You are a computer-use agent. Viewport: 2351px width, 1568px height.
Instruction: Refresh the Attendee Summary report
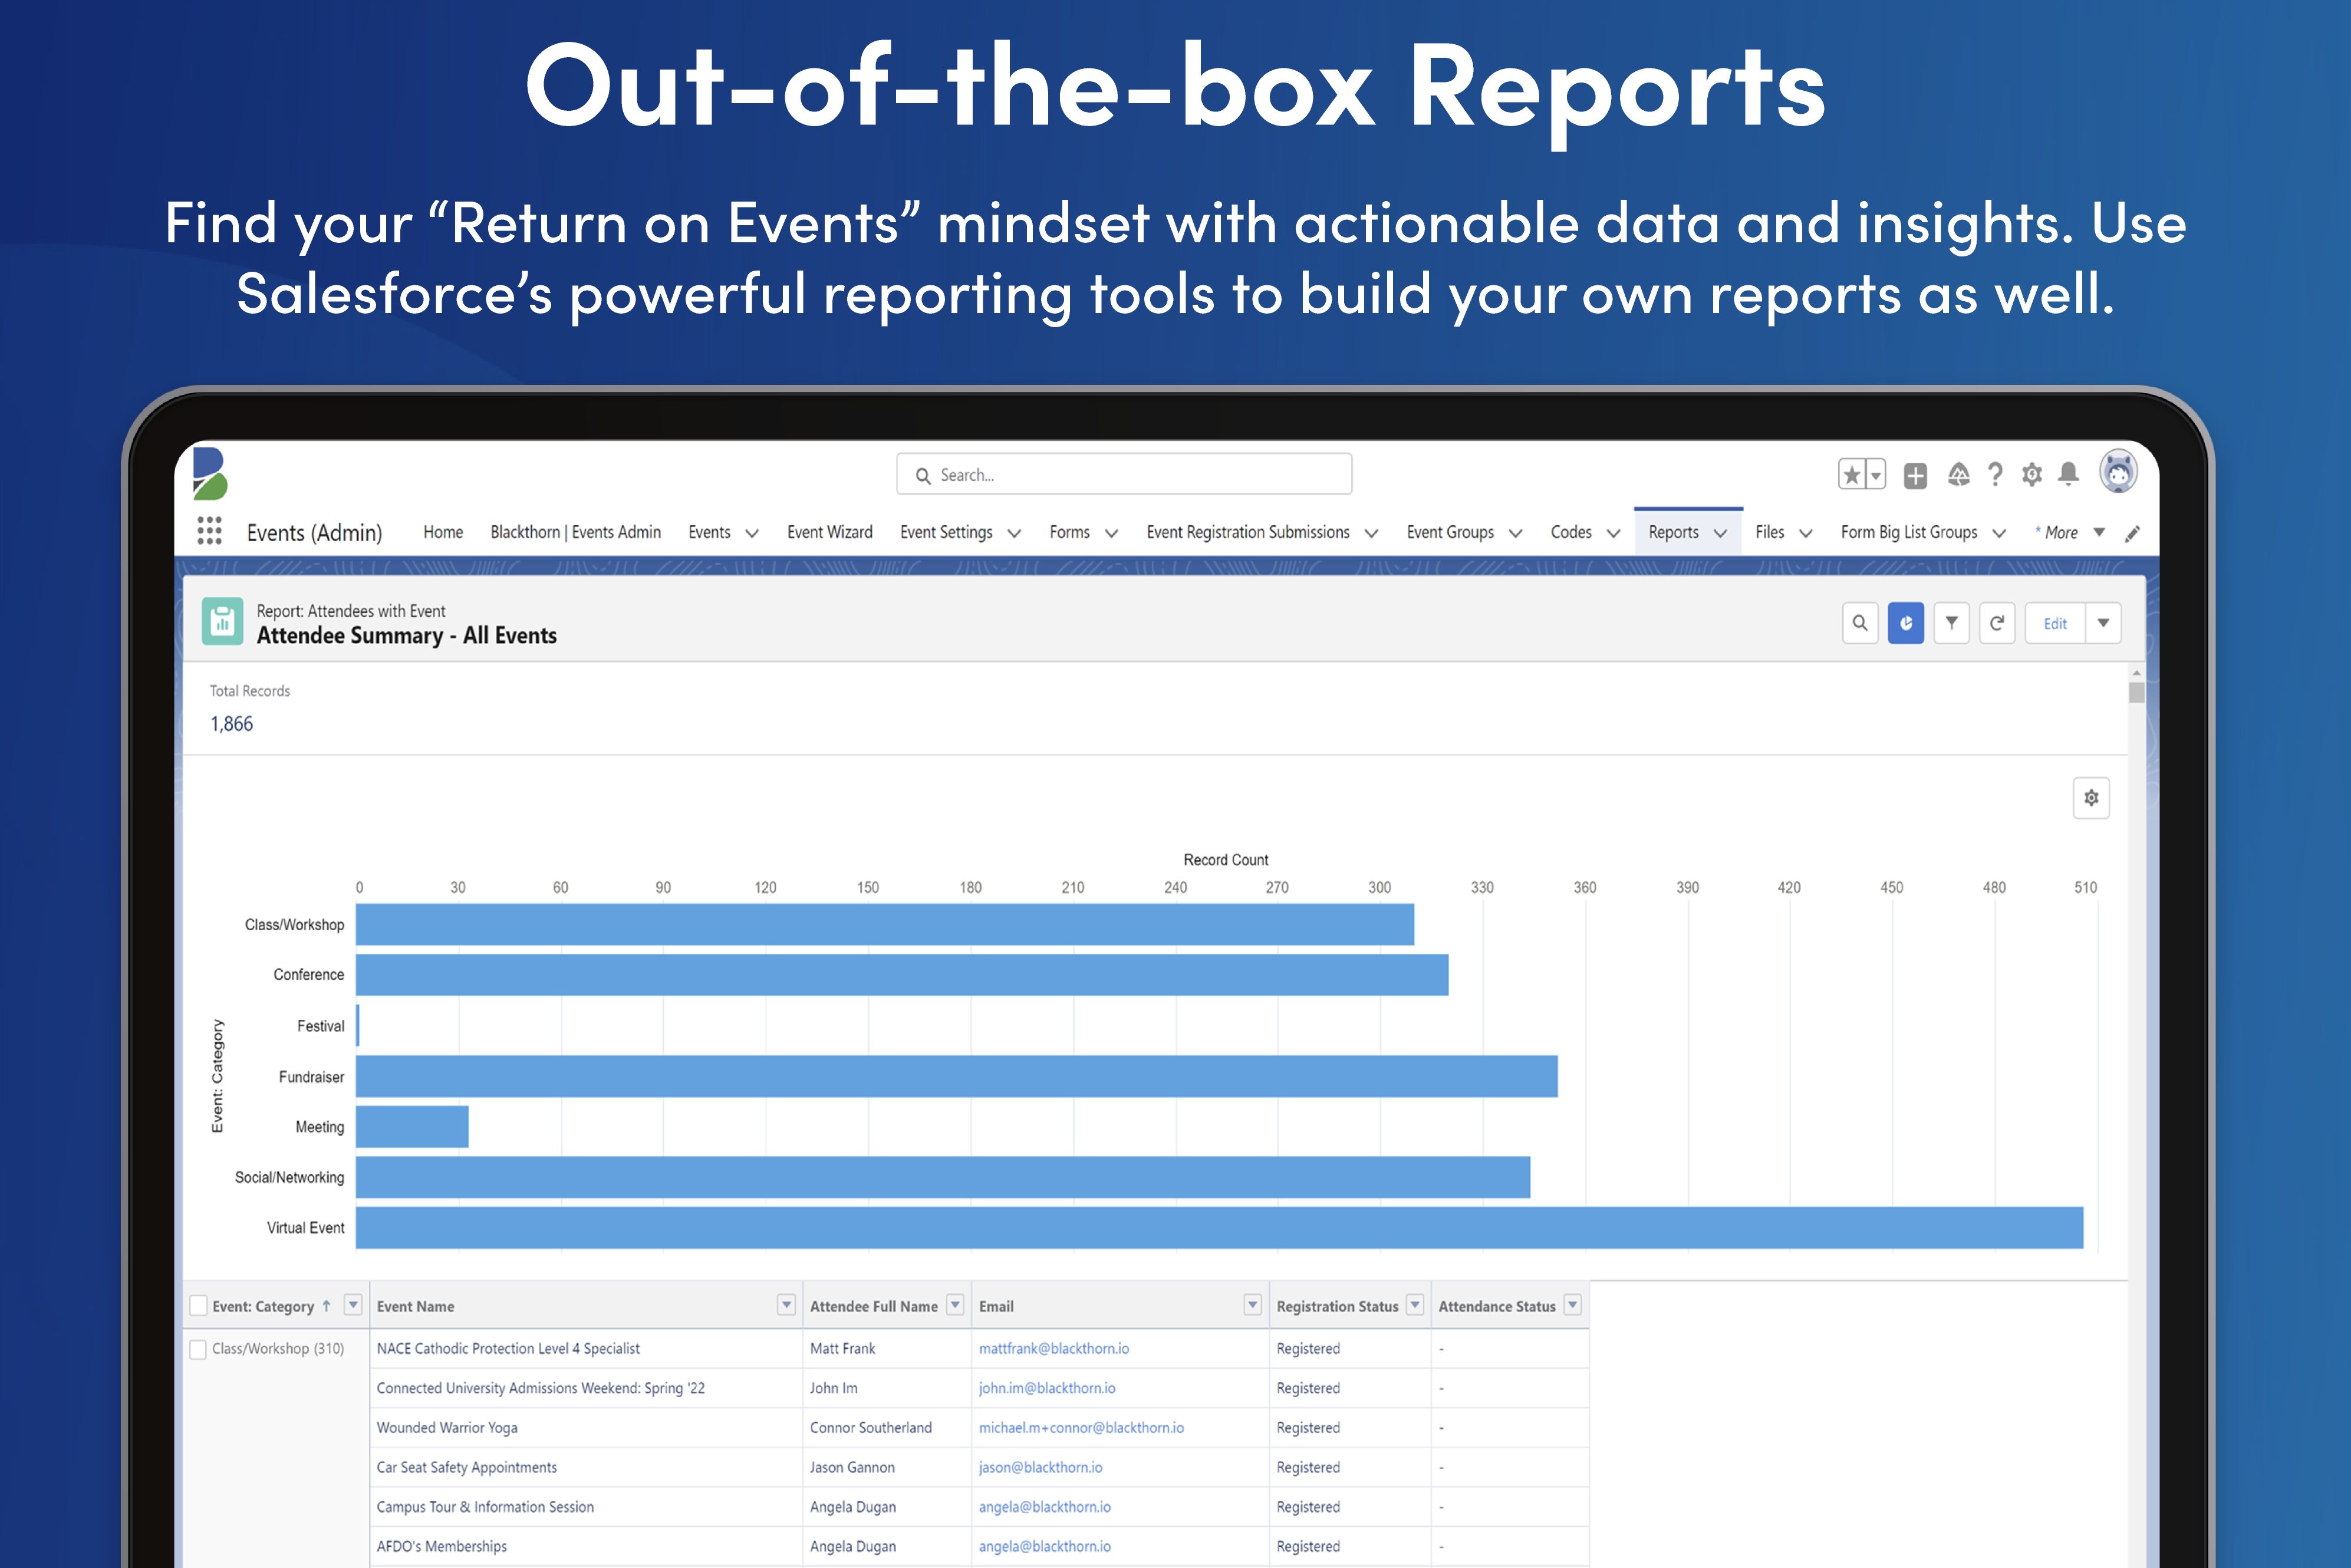[x=1998, y=622]
